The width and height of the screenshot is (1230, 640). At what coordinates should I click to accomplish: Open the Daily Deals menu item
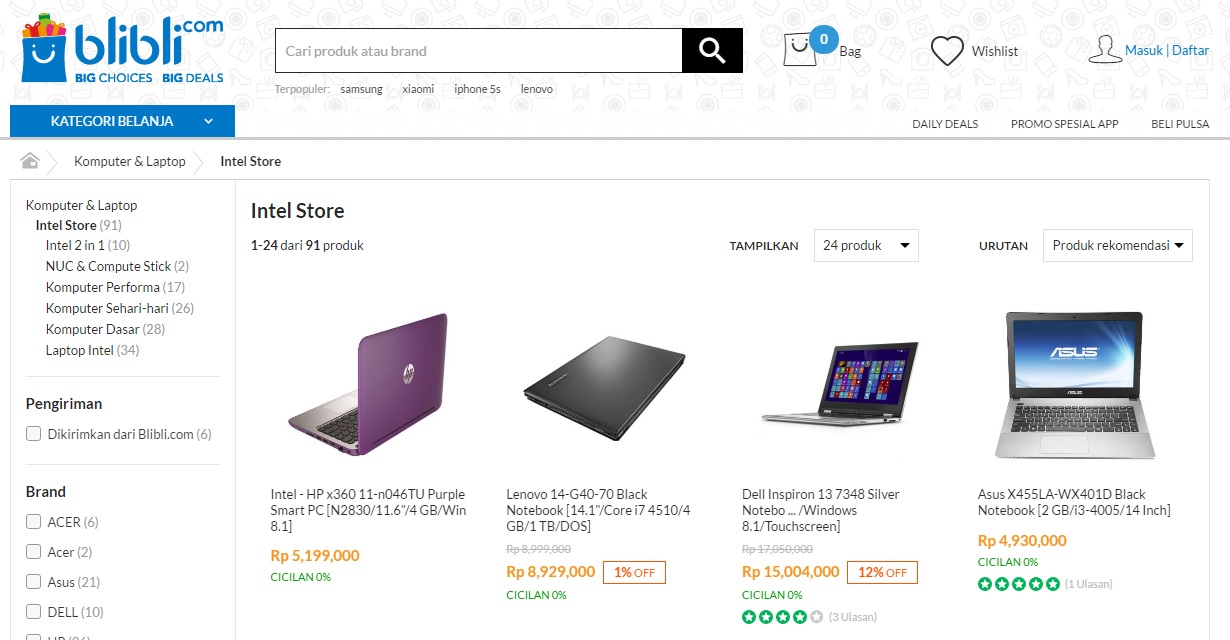coord(945,124)
